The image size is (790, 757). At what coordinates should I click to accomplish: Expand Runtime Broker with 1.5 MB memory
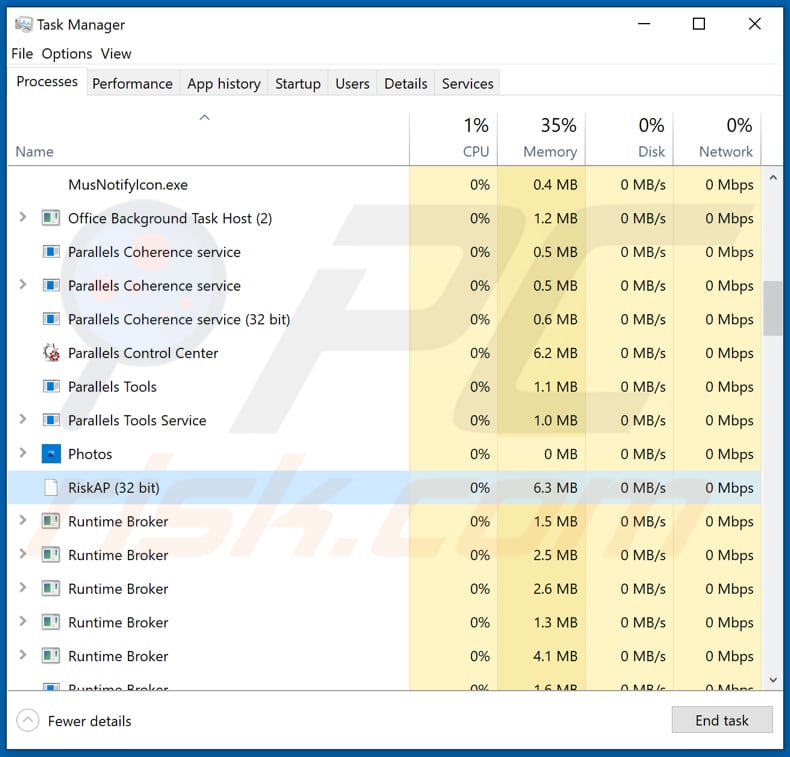point(23,520)
